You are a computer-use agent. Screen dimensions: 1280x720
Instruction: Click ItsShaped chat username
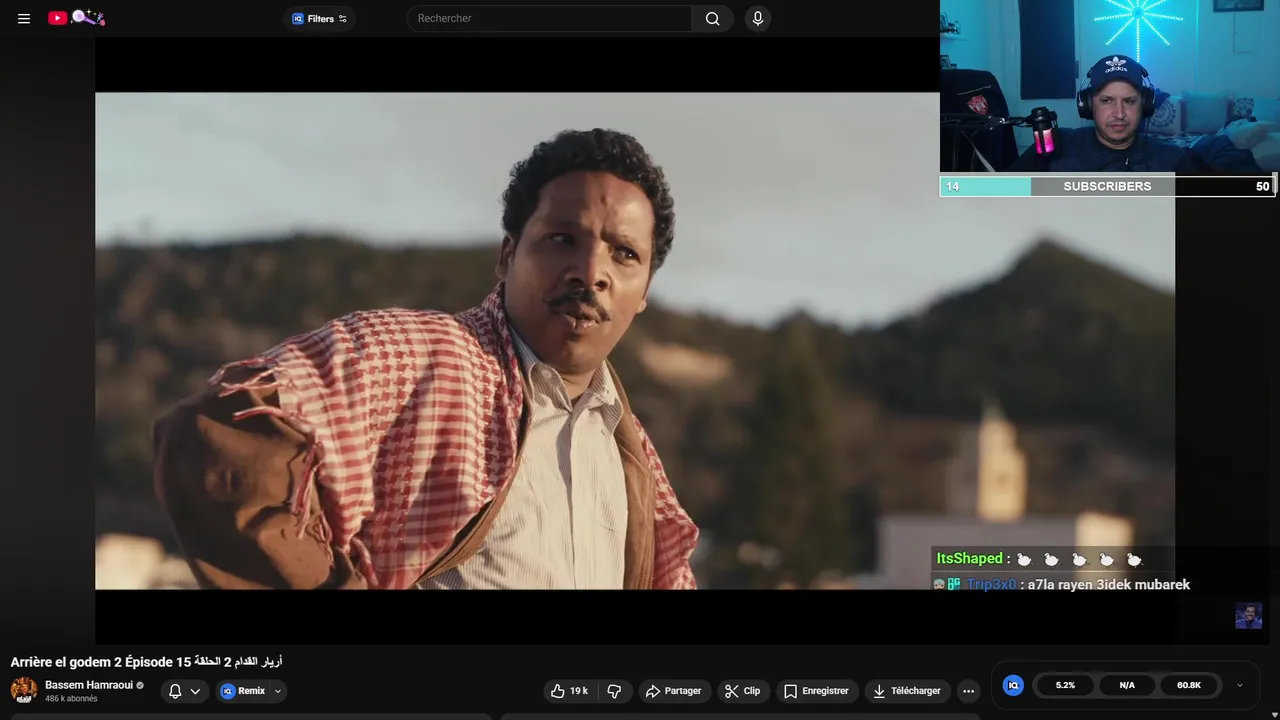click(x=969, y=559)
